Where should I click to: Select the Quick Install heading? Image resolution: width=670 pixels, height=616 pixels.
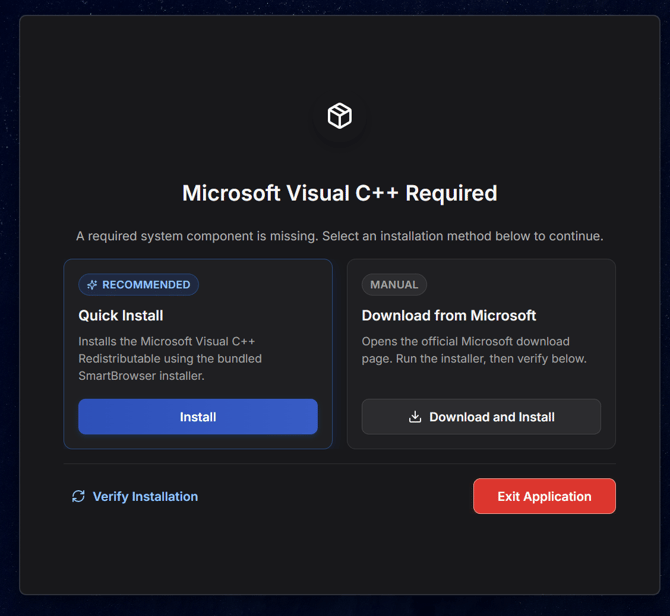pos(120,316)
